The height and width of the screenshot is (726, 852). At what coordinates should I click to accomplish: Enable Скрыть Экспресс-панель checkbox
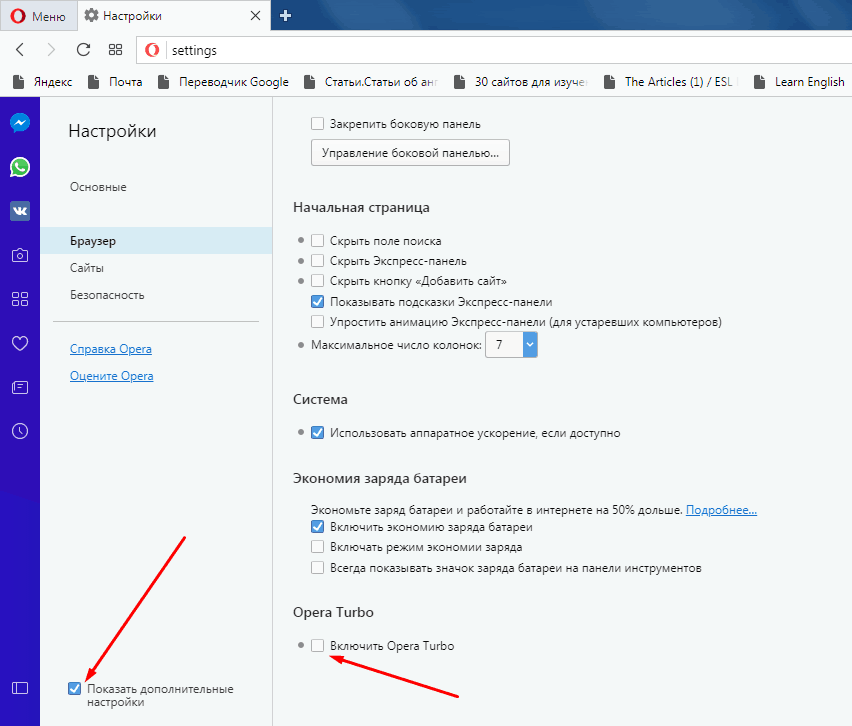[317, 261]
